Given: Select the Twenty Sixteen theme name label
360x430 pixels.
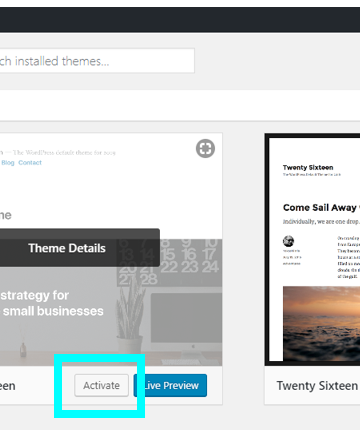Looking at the screenshot, I should point(317,386).
